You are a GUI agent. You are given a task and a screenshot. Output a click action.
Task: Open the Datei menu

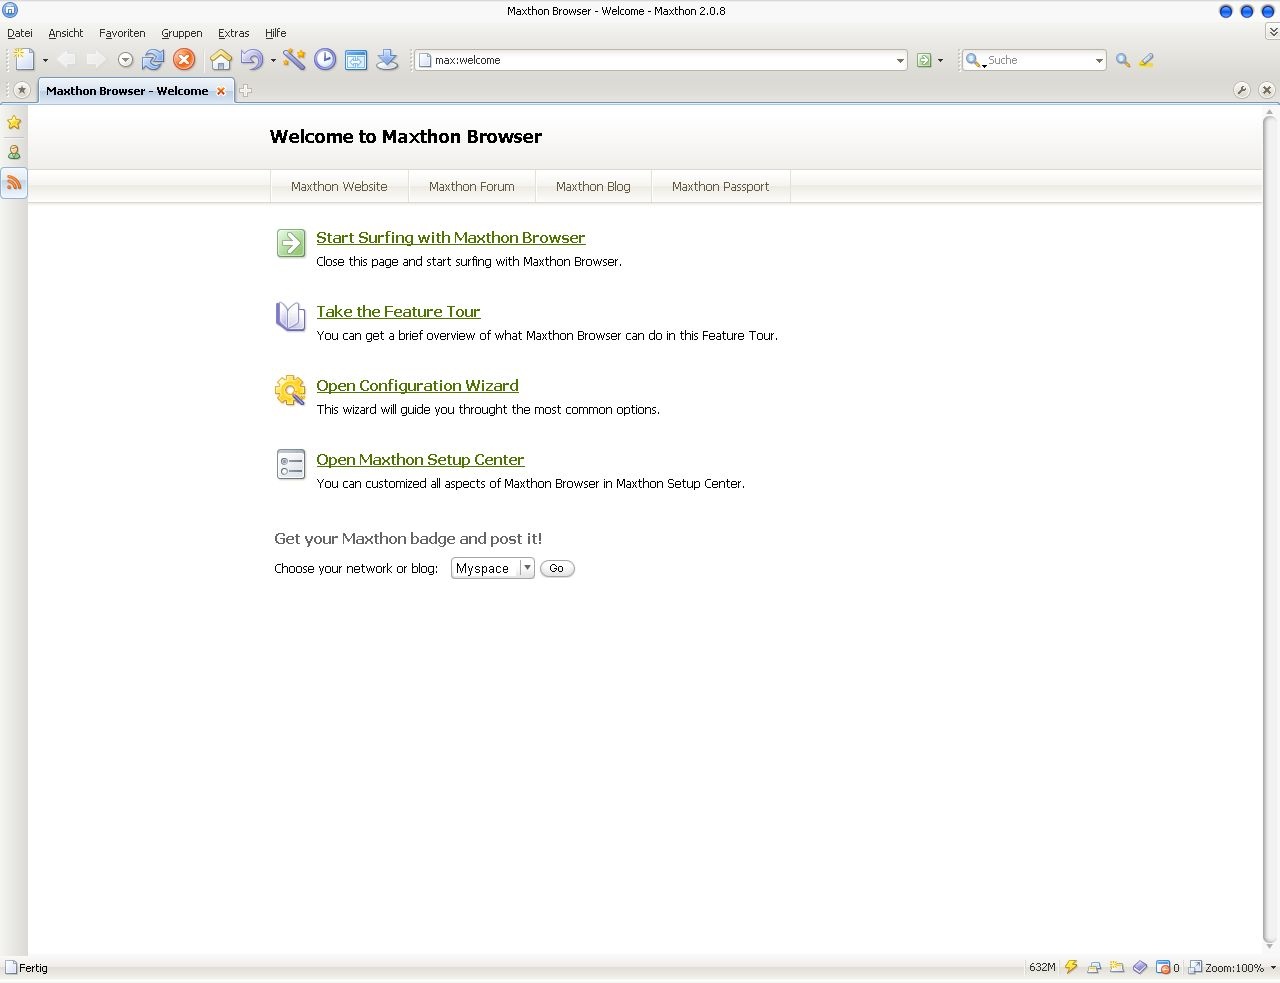pyautogui.click(x=20, y=33)
